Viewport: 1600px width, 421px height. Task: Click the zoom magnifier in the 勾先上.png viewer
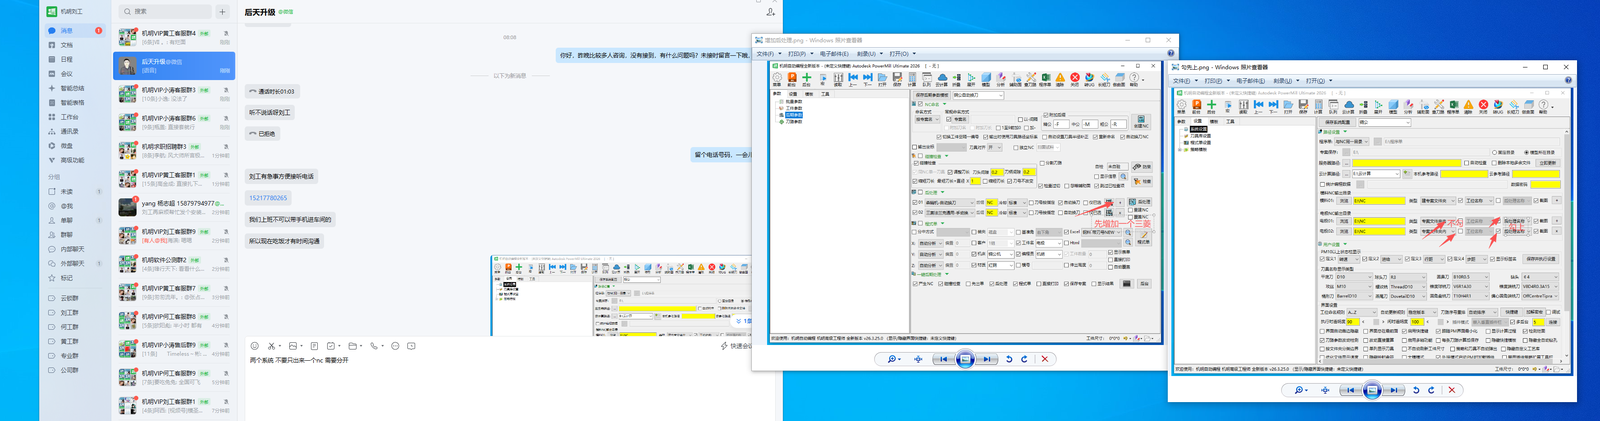coord(1300,390)
